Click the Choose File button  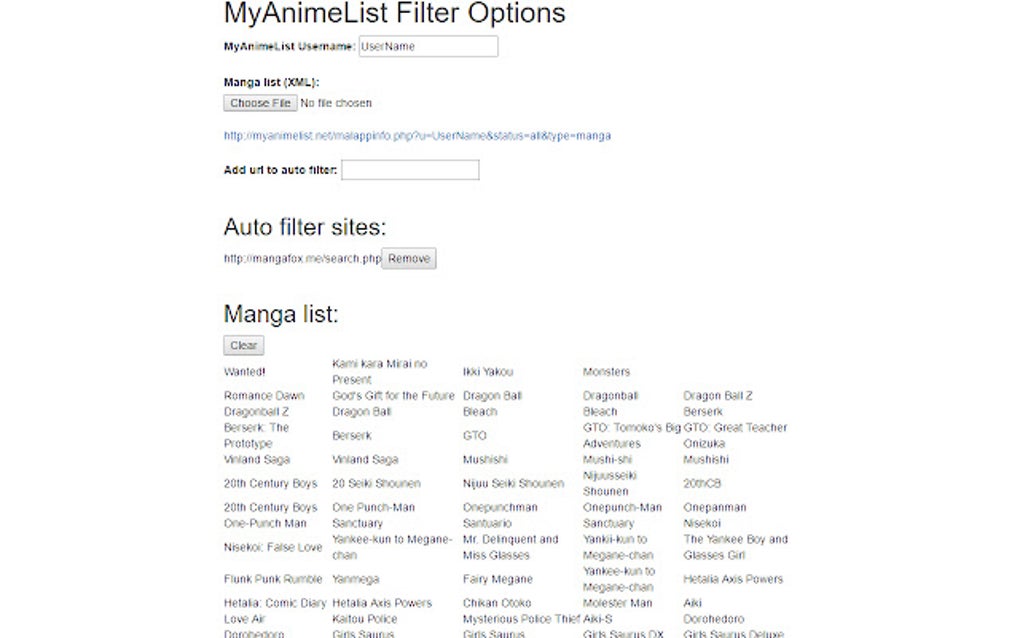tap(259, 102)
